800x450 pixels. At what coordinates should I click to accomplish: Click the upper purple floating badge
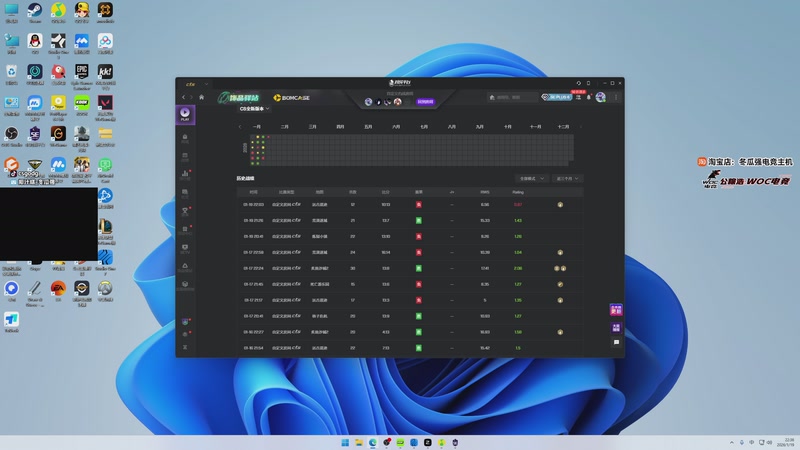click(616, 310)
